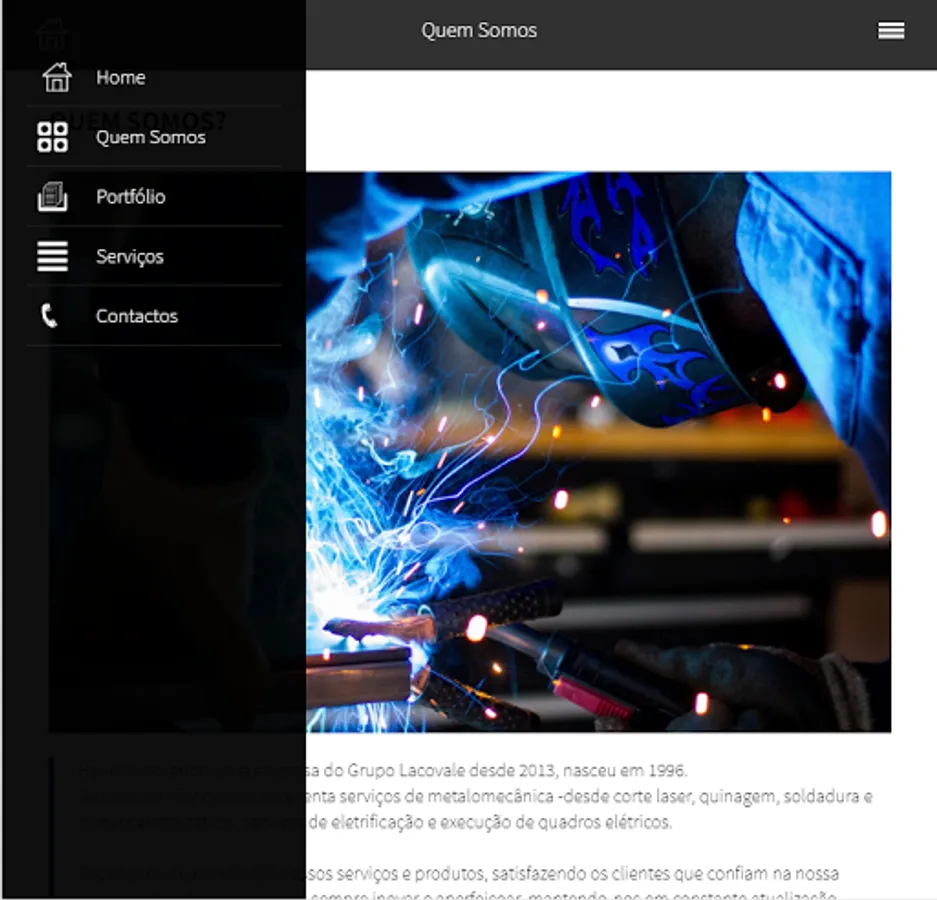
Task: Open the Home menu entry
Action: pyautogui.click(x=154, y=78)
